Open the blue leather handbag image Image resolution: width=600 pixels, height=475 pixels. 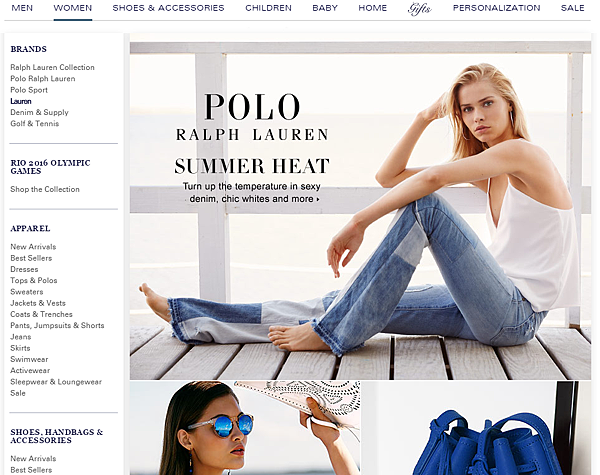[476, 428]
